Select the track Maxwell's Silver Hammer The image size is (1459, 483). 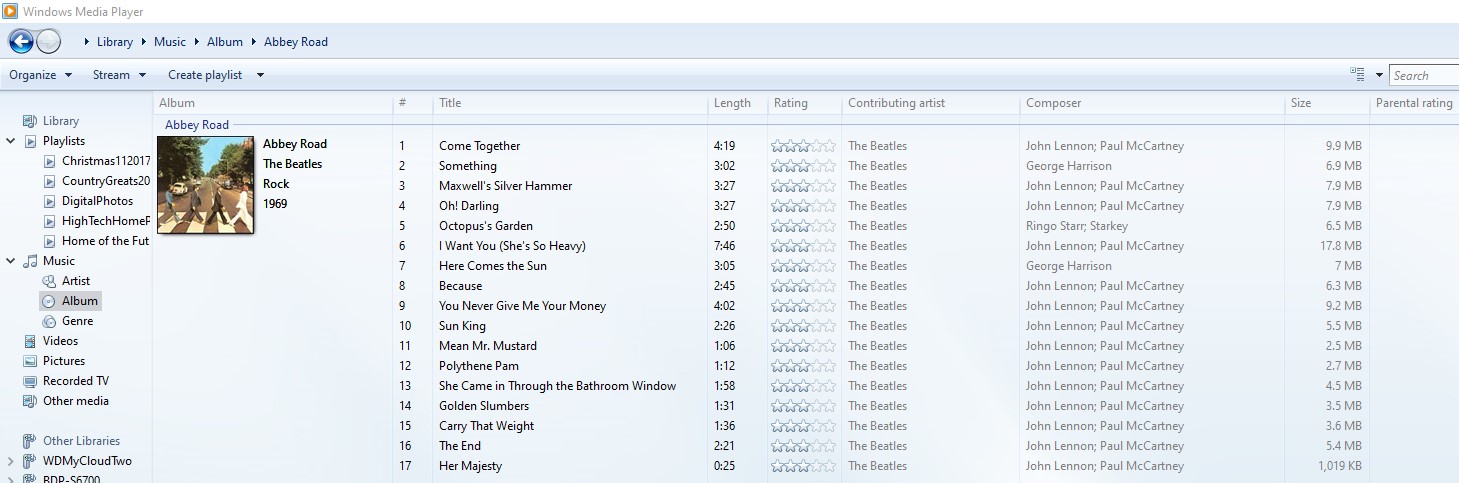(x=506, y=186)
